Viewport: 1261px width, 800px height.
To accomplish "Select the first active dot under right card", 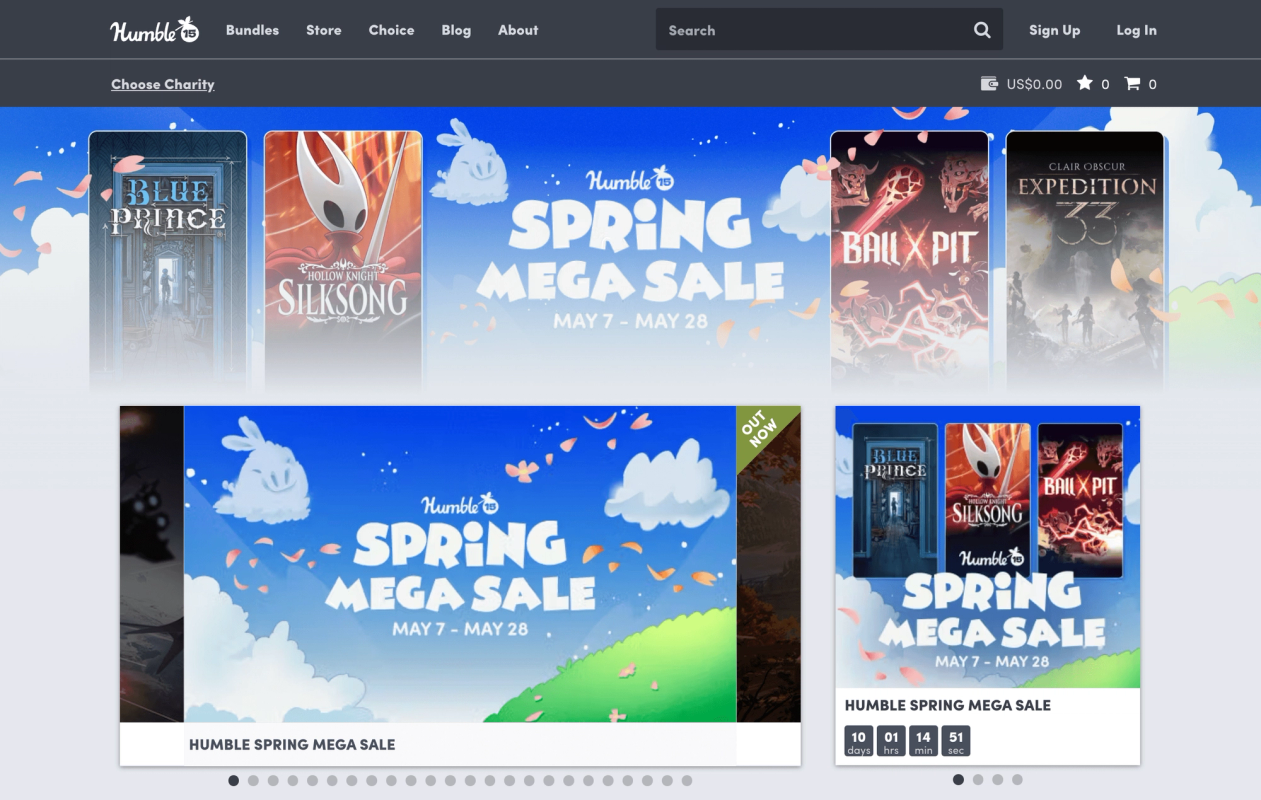I will [958, 779].
